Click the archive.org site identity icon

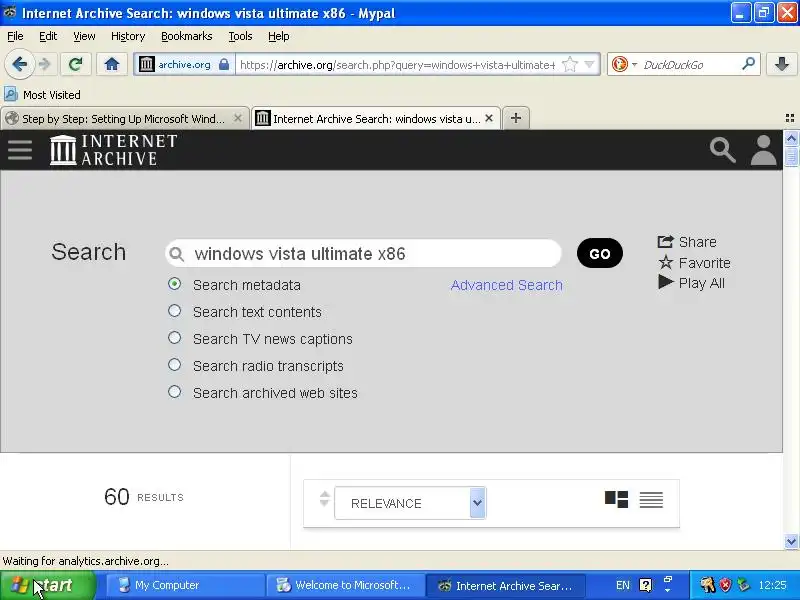[x=146, y=64]
